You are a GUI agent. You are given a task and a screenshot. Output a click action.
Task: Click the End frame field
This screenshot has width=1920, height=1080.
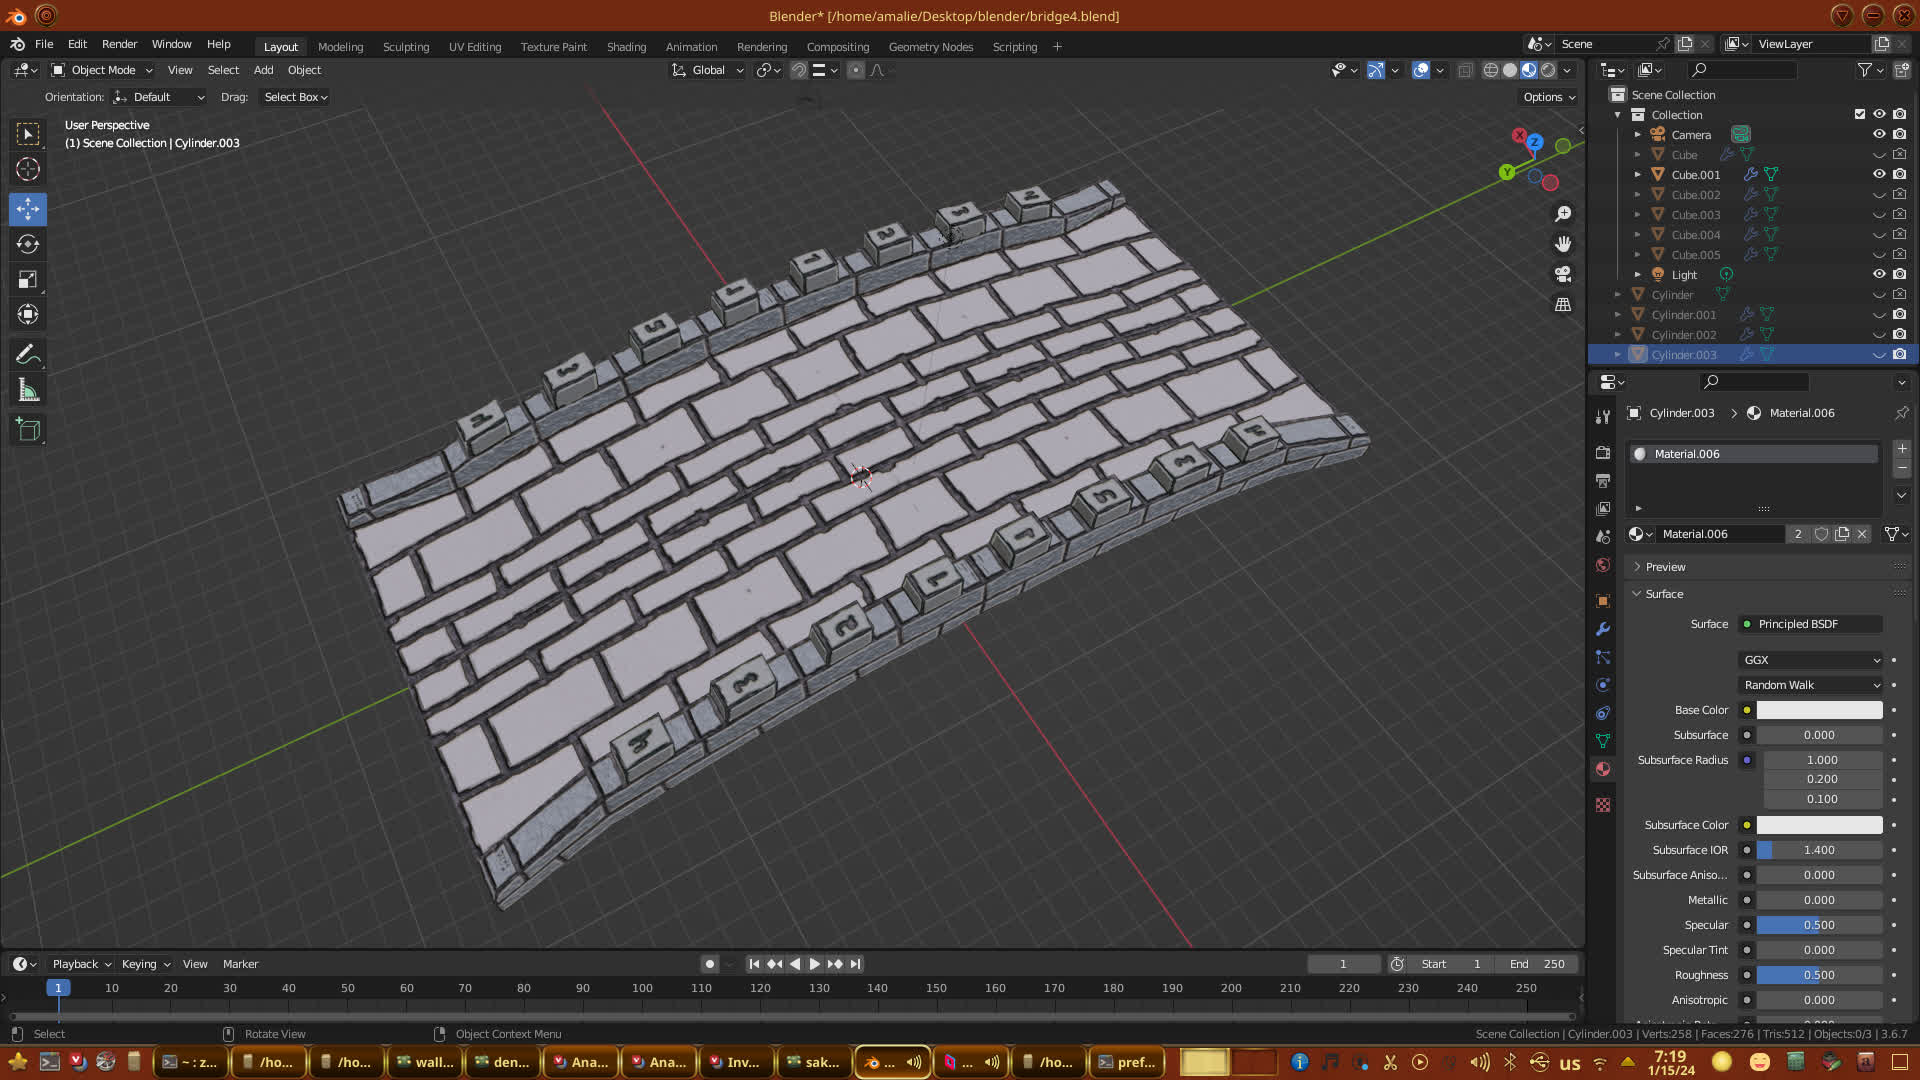(x=1538, y=964)
